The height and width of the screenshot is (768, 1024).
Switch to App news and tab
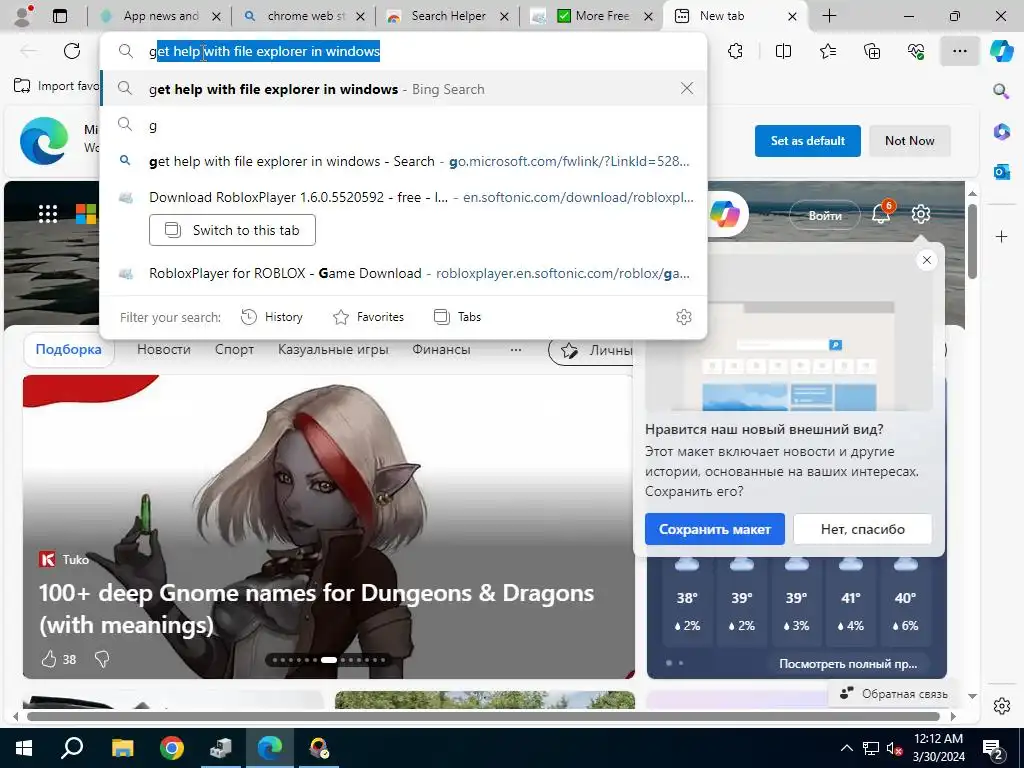click(x=159, y=16)
